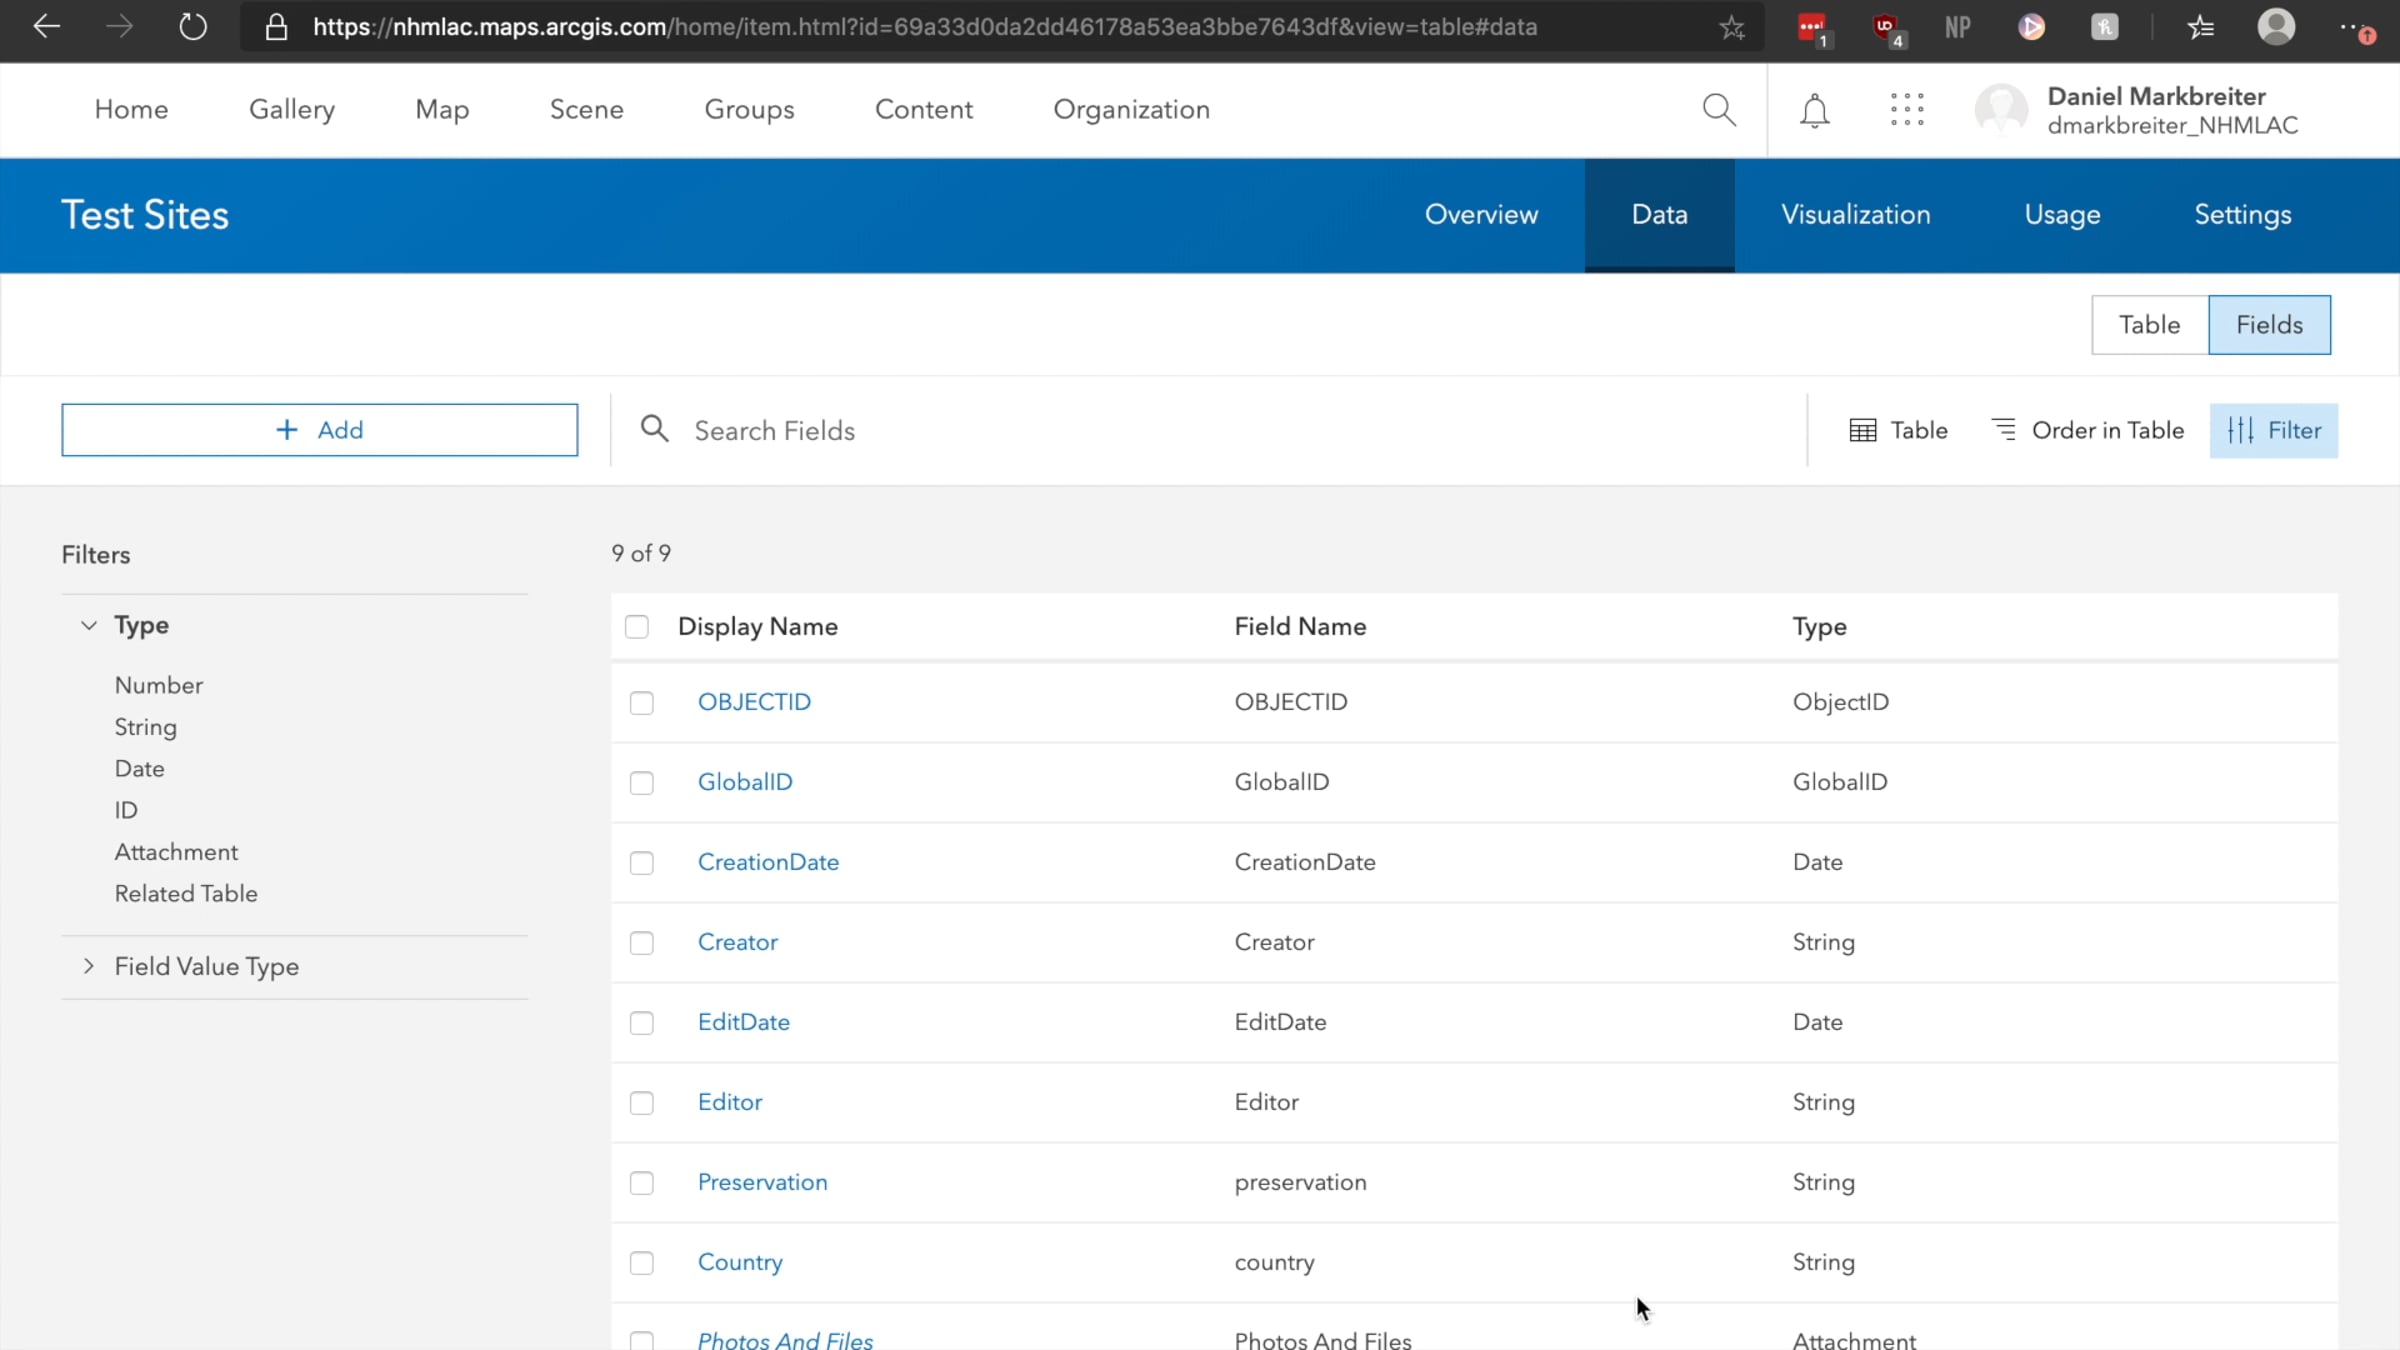Open the Country field link
2400x1350 pixels.
(x=740, y=1262)
